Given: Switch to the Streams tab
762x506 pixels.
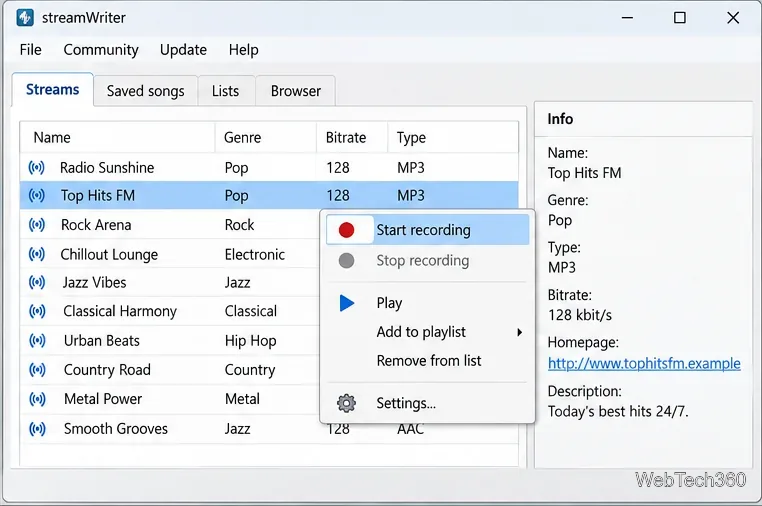Looking at the screenshot, I should tap(52, 90).
